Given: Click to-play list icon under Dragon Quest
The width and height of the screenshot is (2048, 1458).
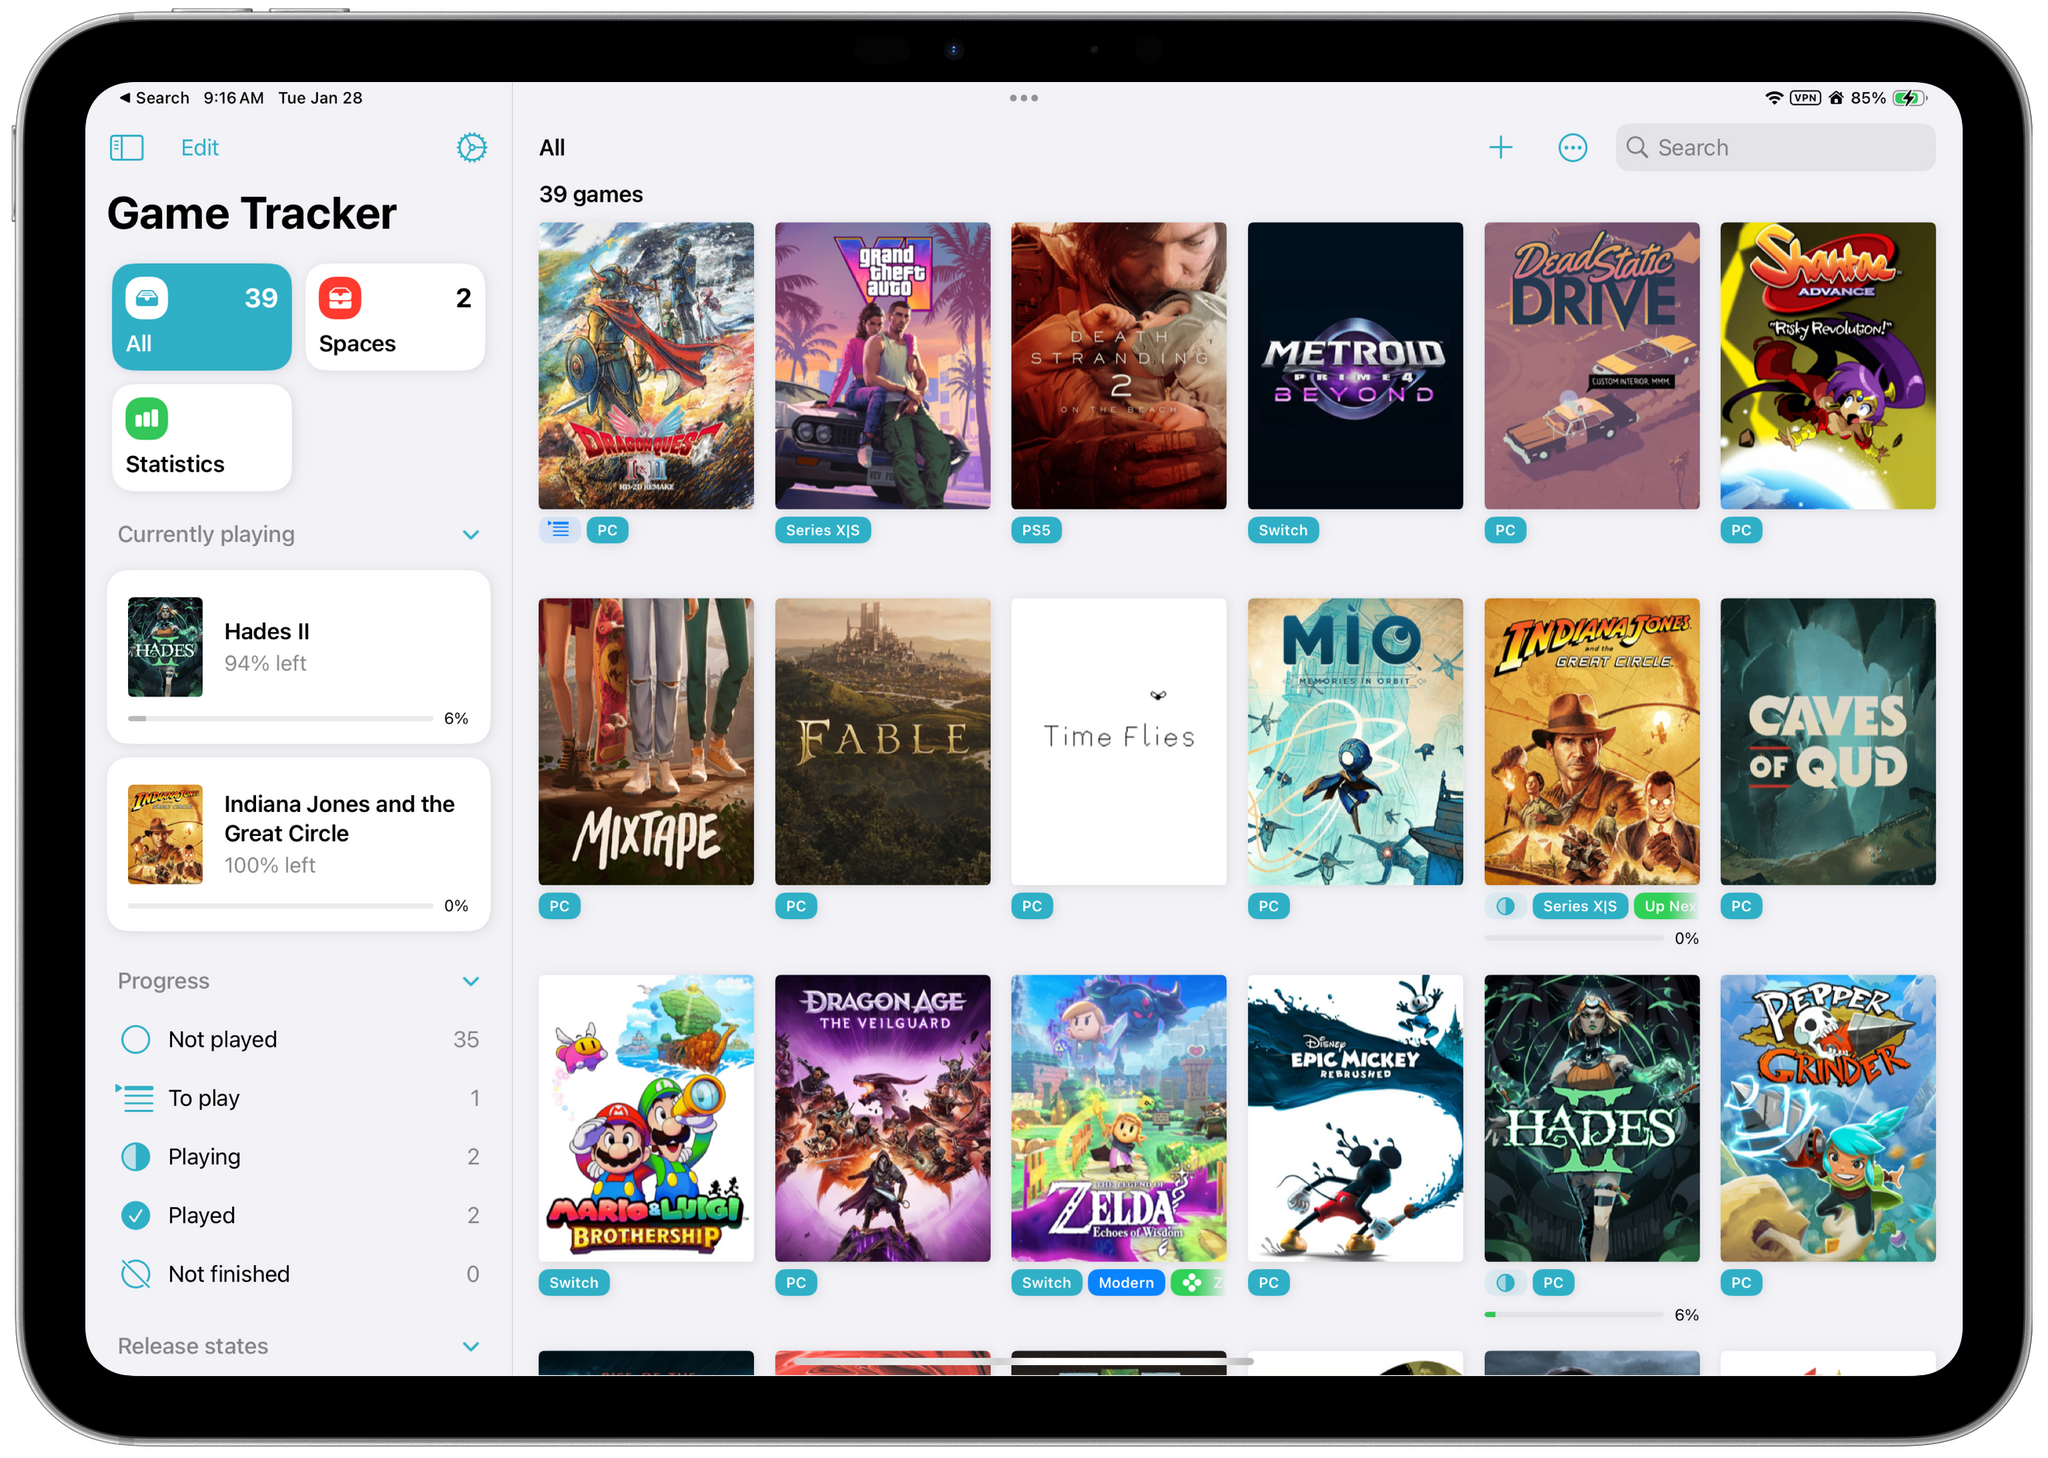Looking at the screenshot, I should pos(559,530).
